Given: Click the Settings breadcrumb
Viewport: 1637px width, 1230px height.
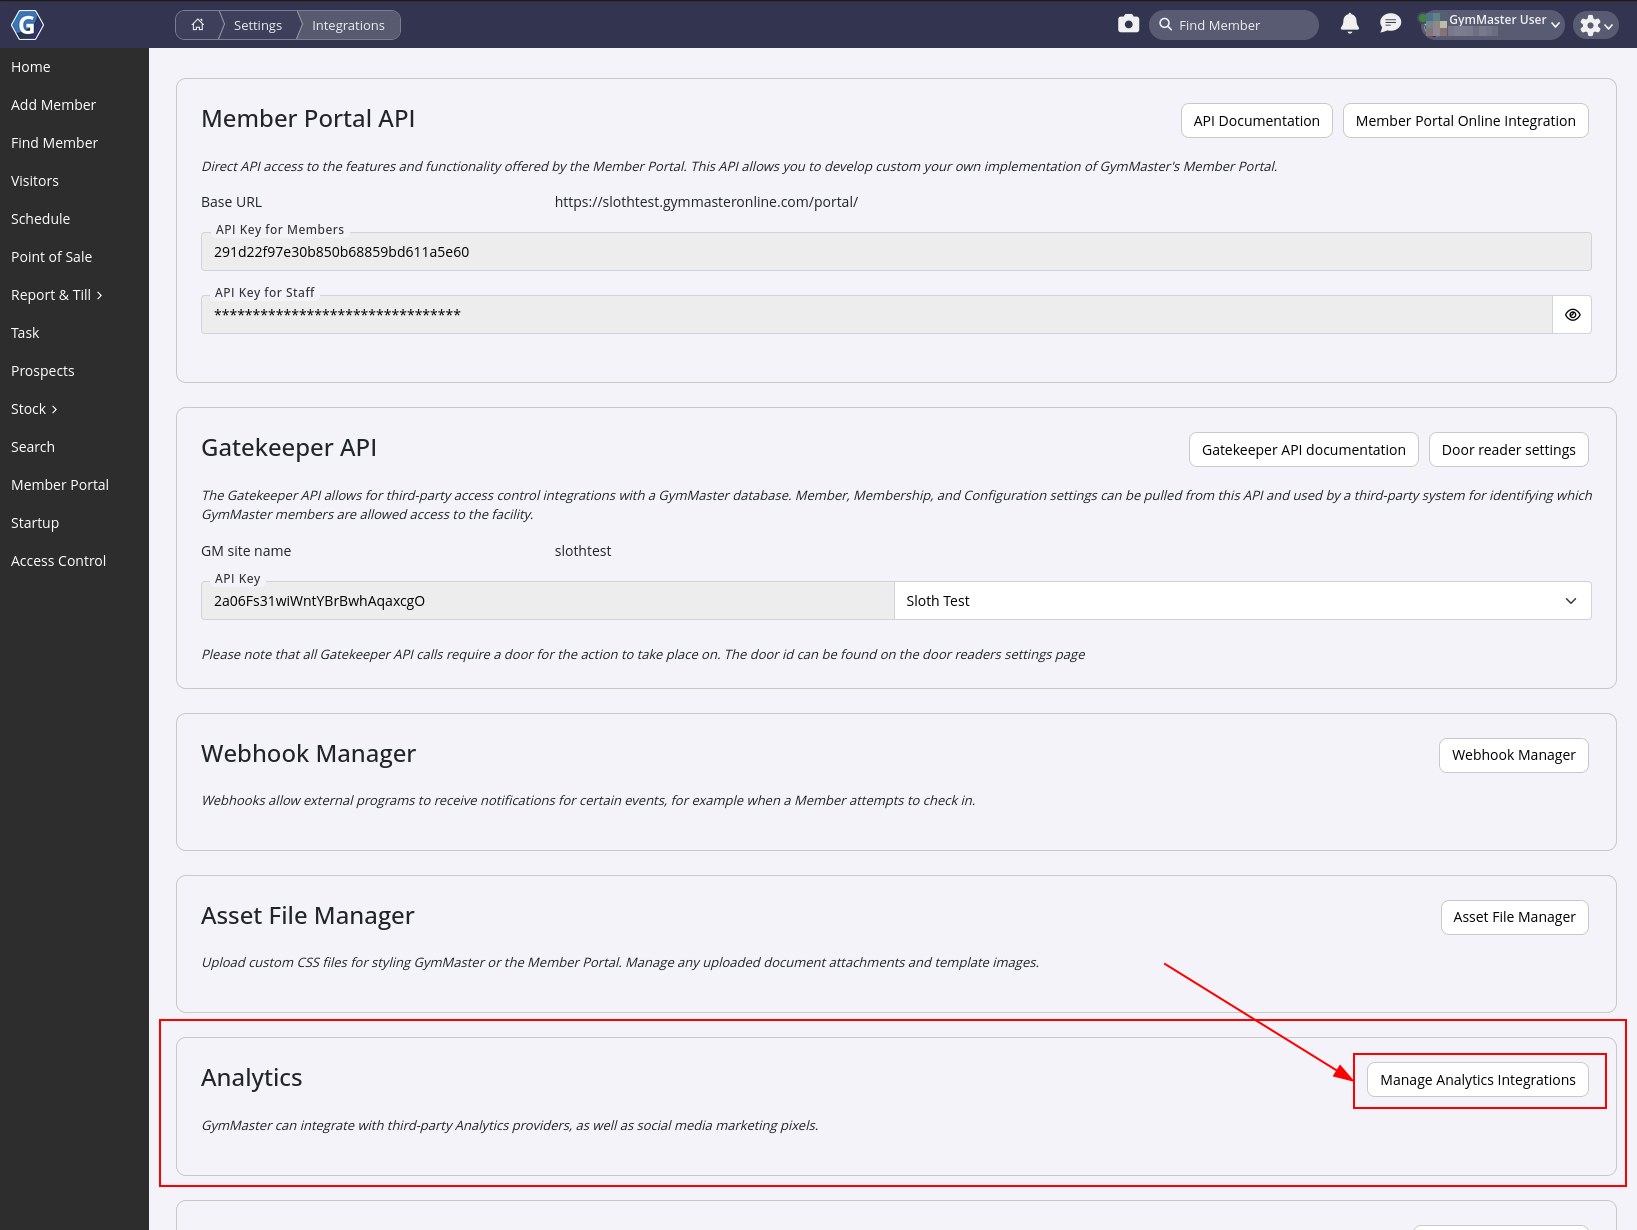Looking at the screenshot, I should click(x=257, y=25).
